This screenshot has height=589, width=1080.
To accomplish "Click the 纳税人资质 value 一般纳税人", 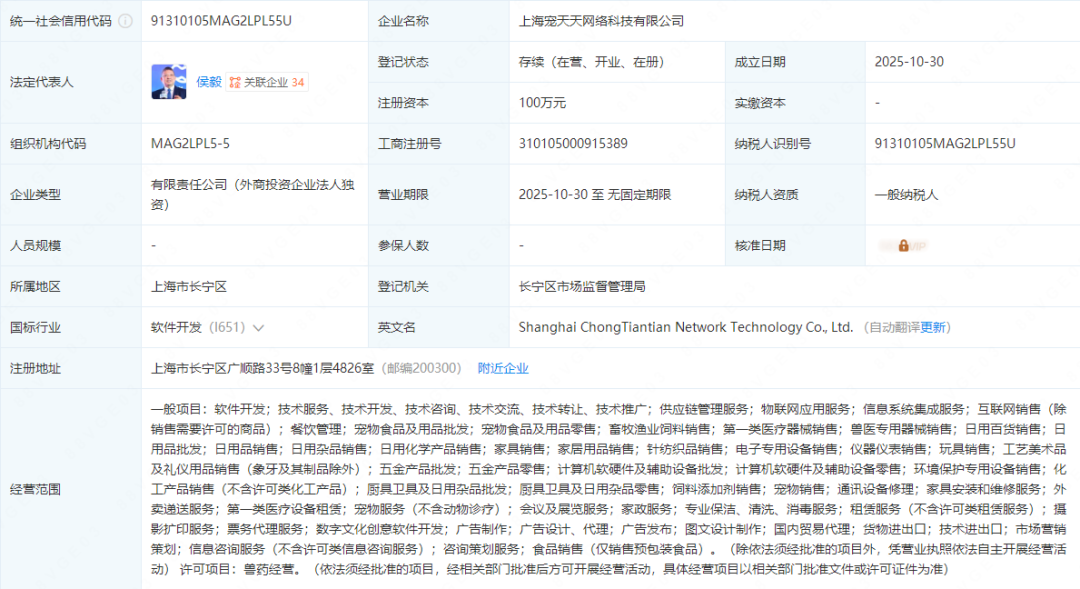I will tap(906, 195).
